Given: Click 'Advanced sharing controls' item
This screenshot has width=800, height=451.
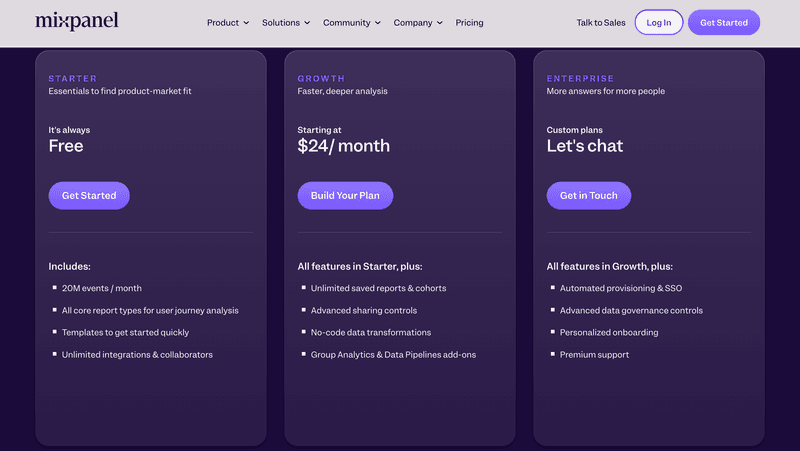Looking at the screenshot, I should 364,310.
